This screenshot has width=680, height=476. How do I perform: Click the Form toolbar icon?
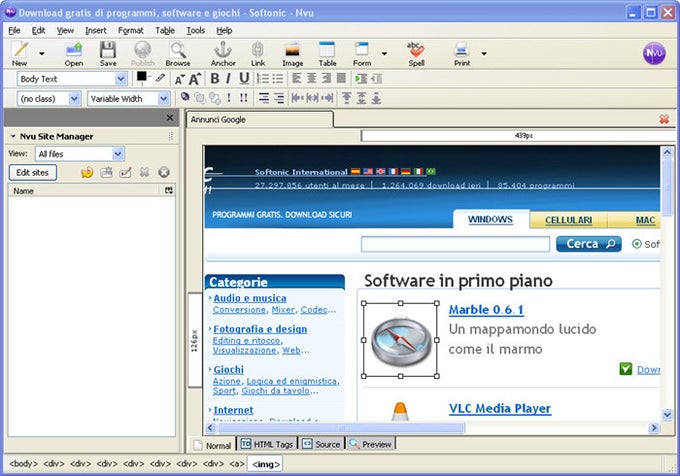click(x=362, y=54)
